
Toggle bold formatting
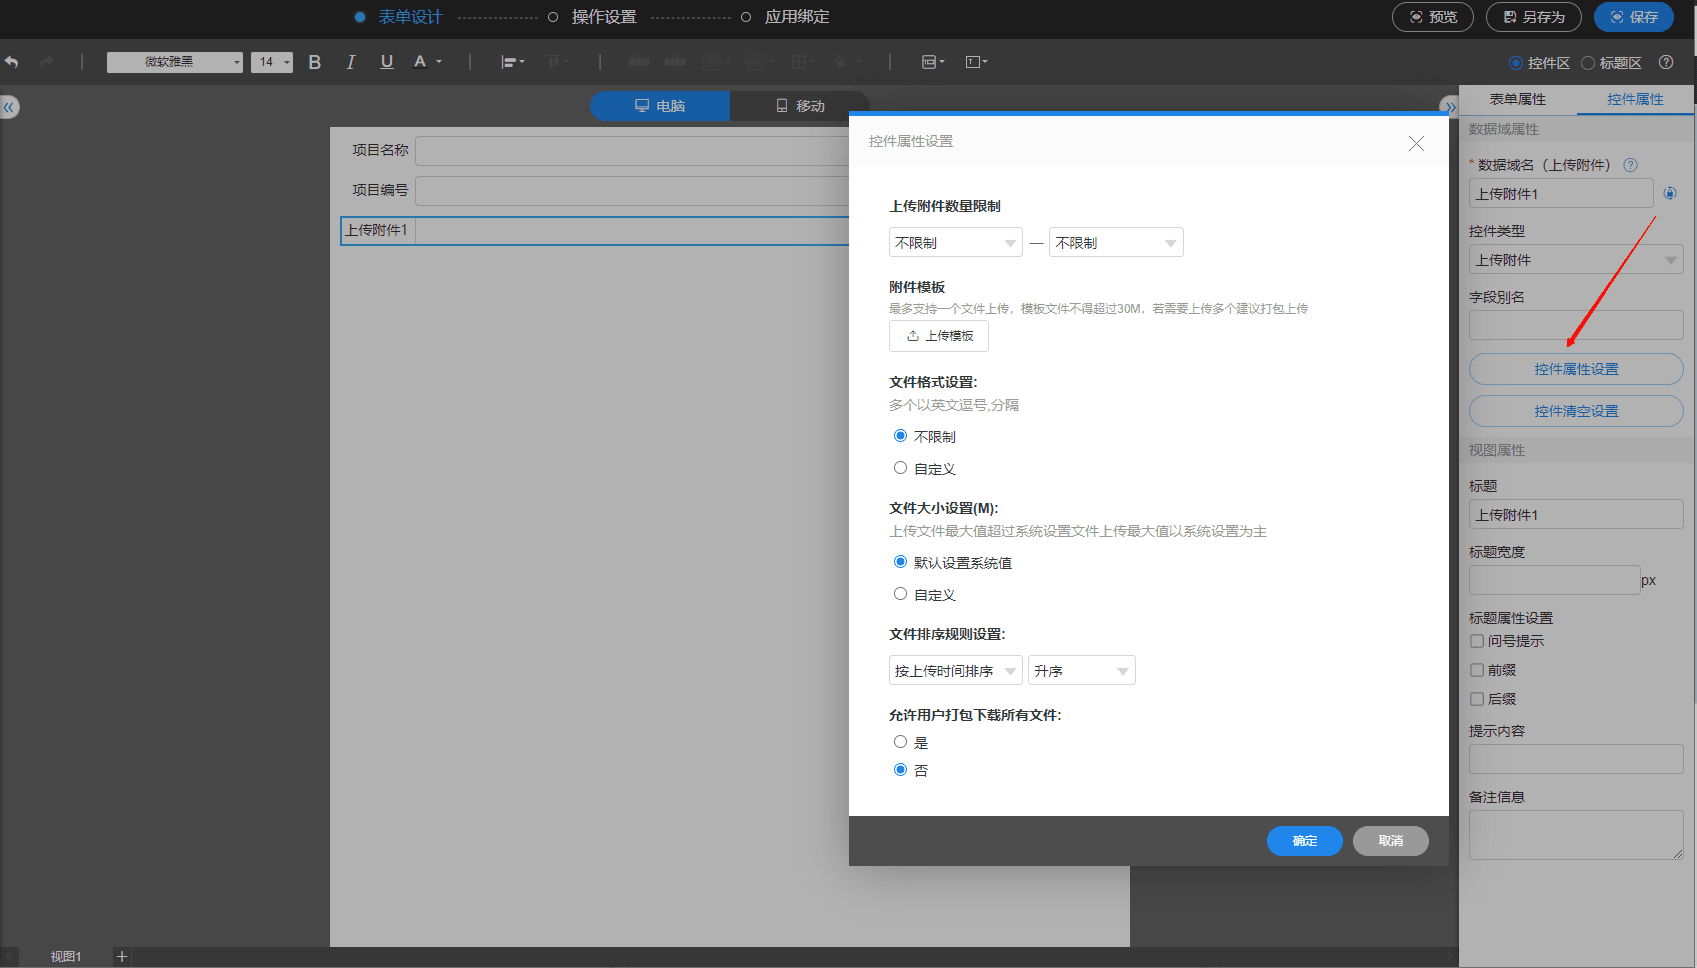pos(315,62)
